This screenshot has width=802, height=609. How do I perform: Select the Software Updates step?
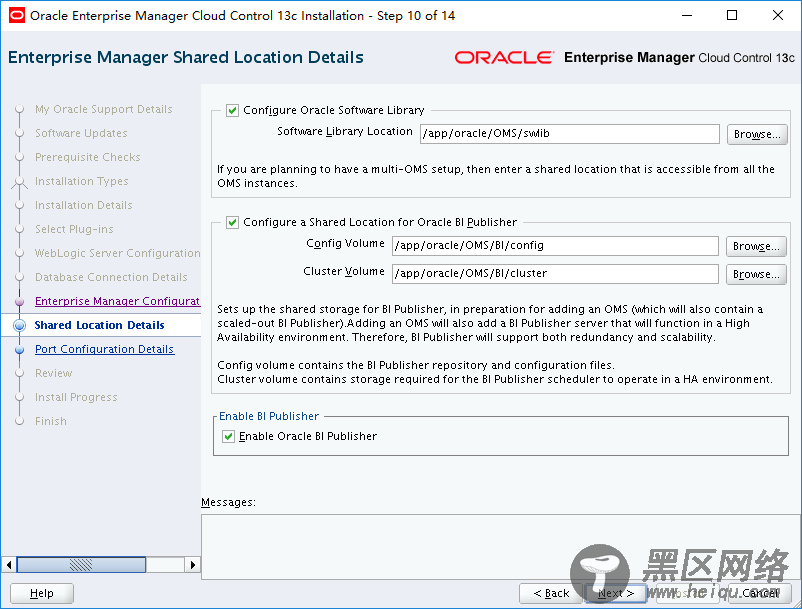(x=81, y=133)
